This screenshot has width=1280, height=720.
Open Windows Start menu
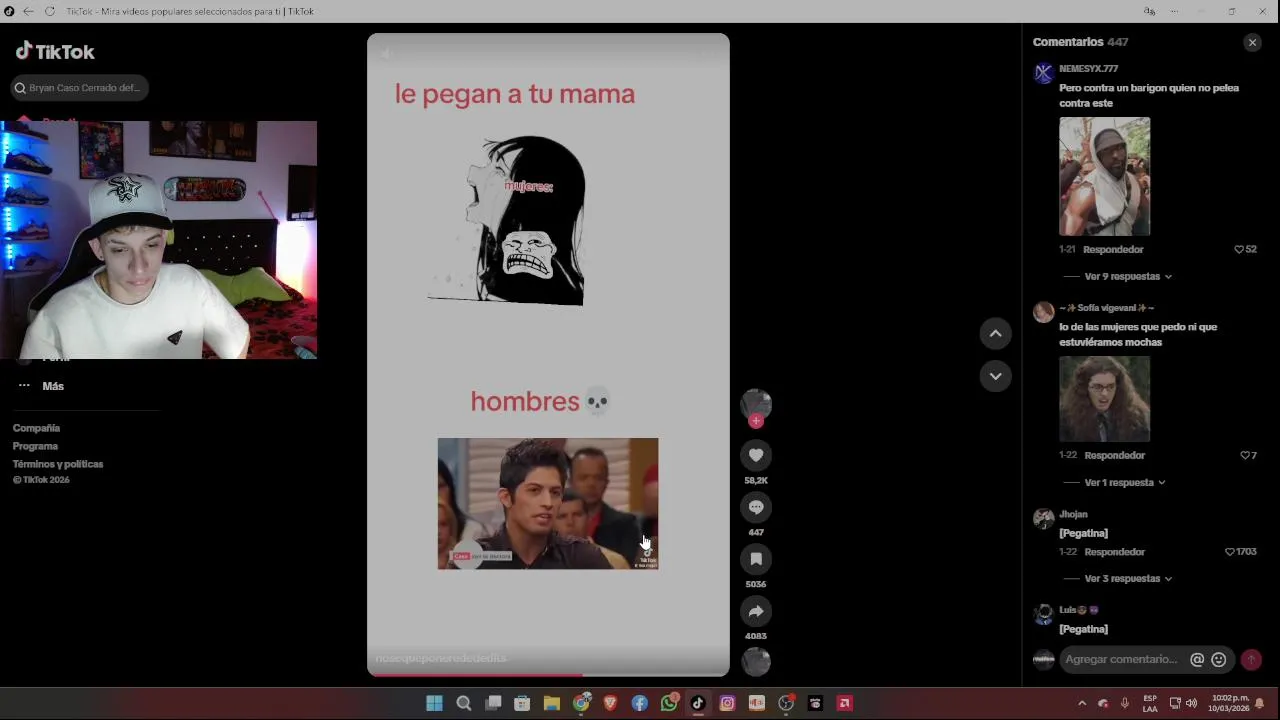pyautogui.click(x=434, y=703)
